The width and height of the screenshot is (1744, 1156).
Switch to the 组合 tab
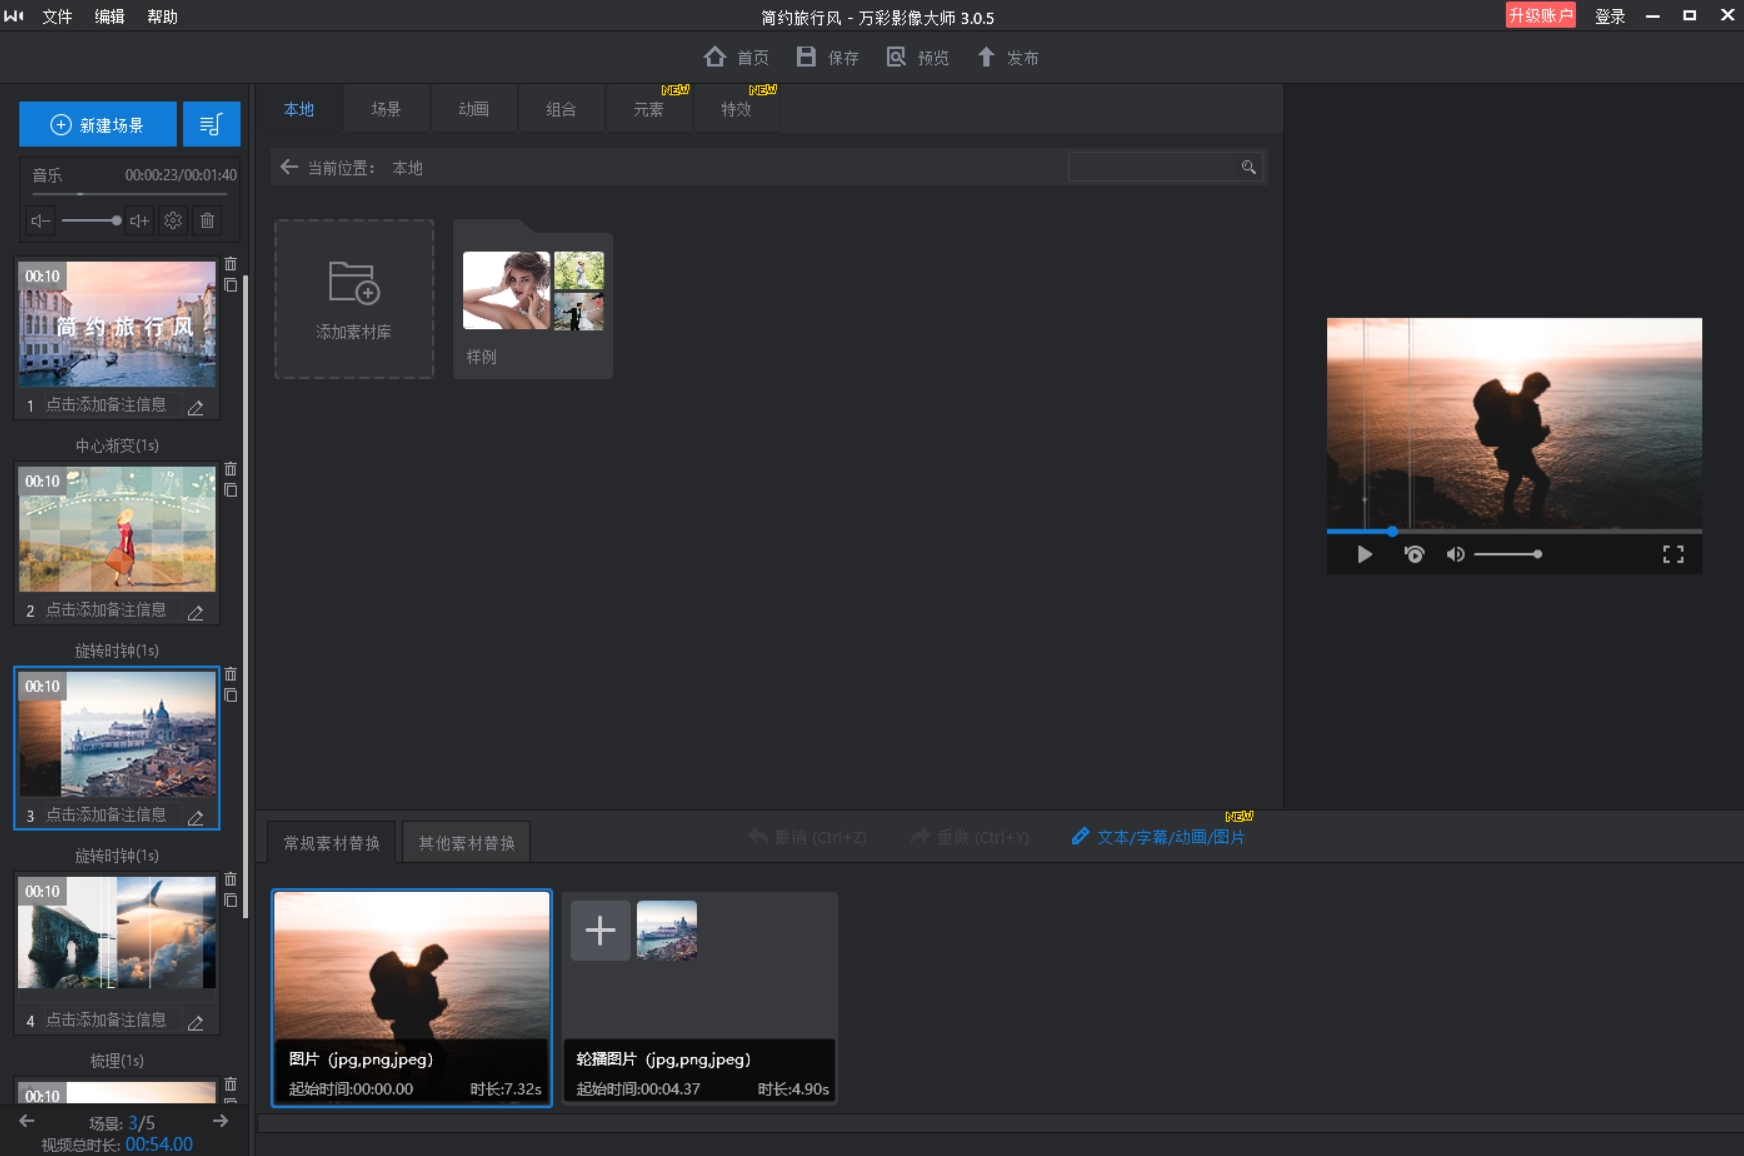pyautogui.click(x=561, y=109)
